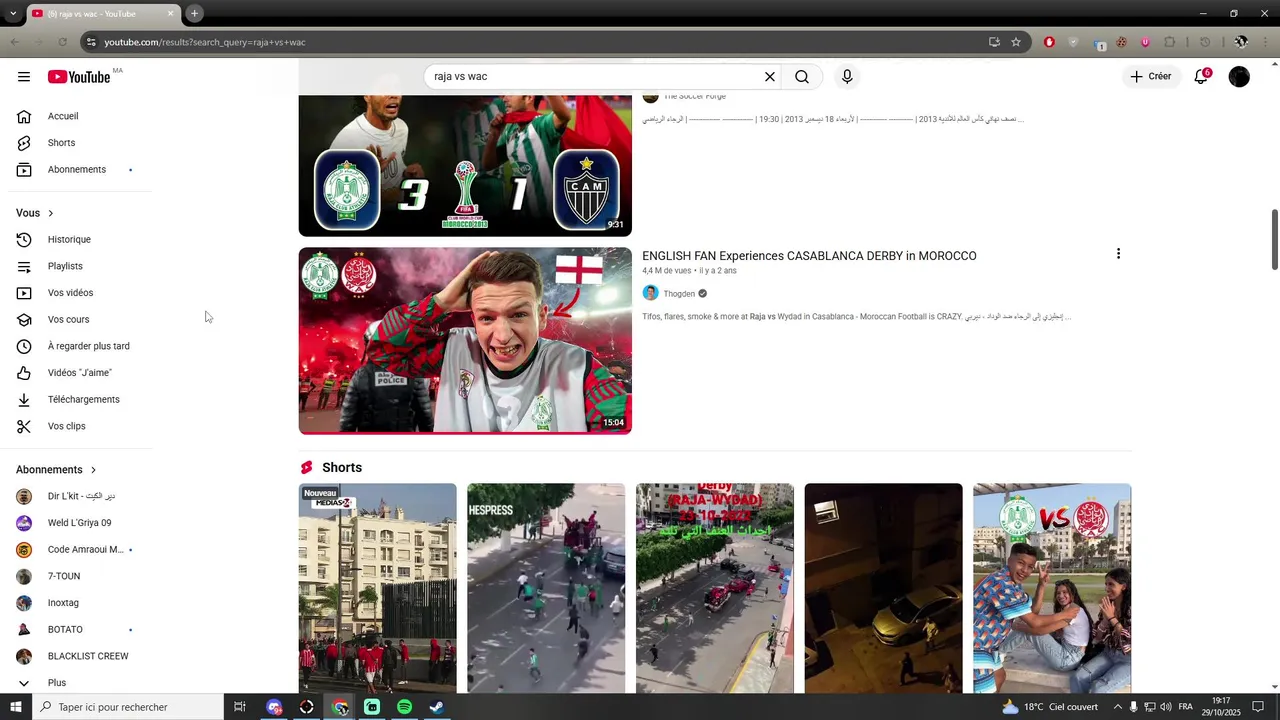Open the Windows Start menu
This screenshot has height=720, width=1280.
pos(16,707)
